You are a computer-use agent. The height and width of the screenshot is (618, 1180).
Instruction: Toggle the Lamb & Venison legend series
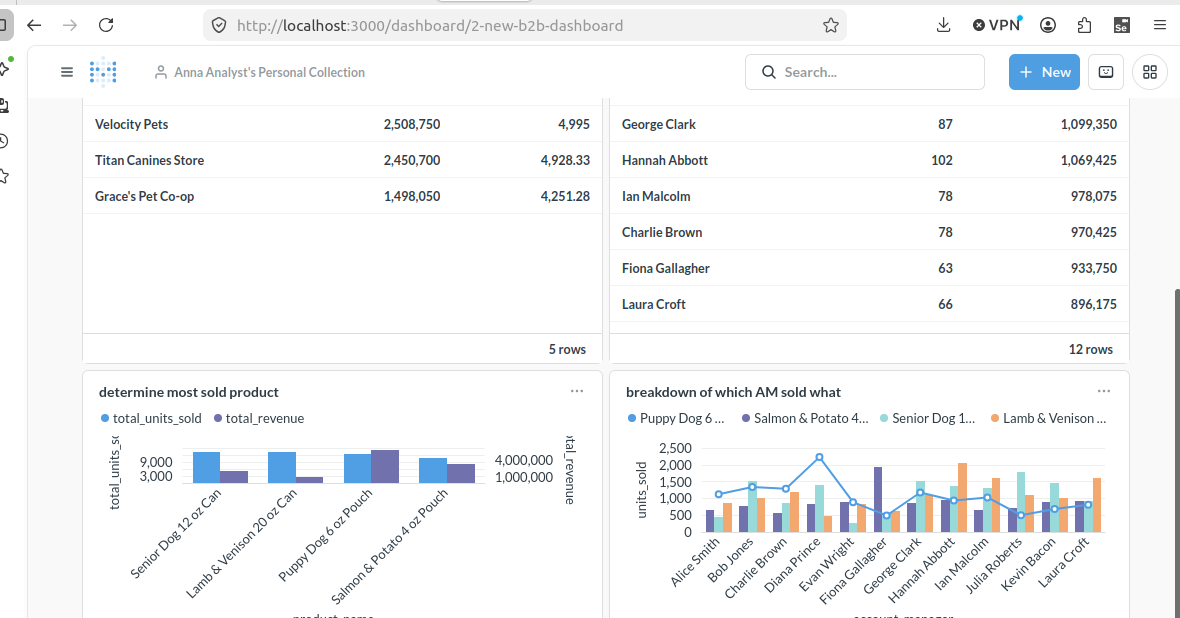[x=1048, y=419]
